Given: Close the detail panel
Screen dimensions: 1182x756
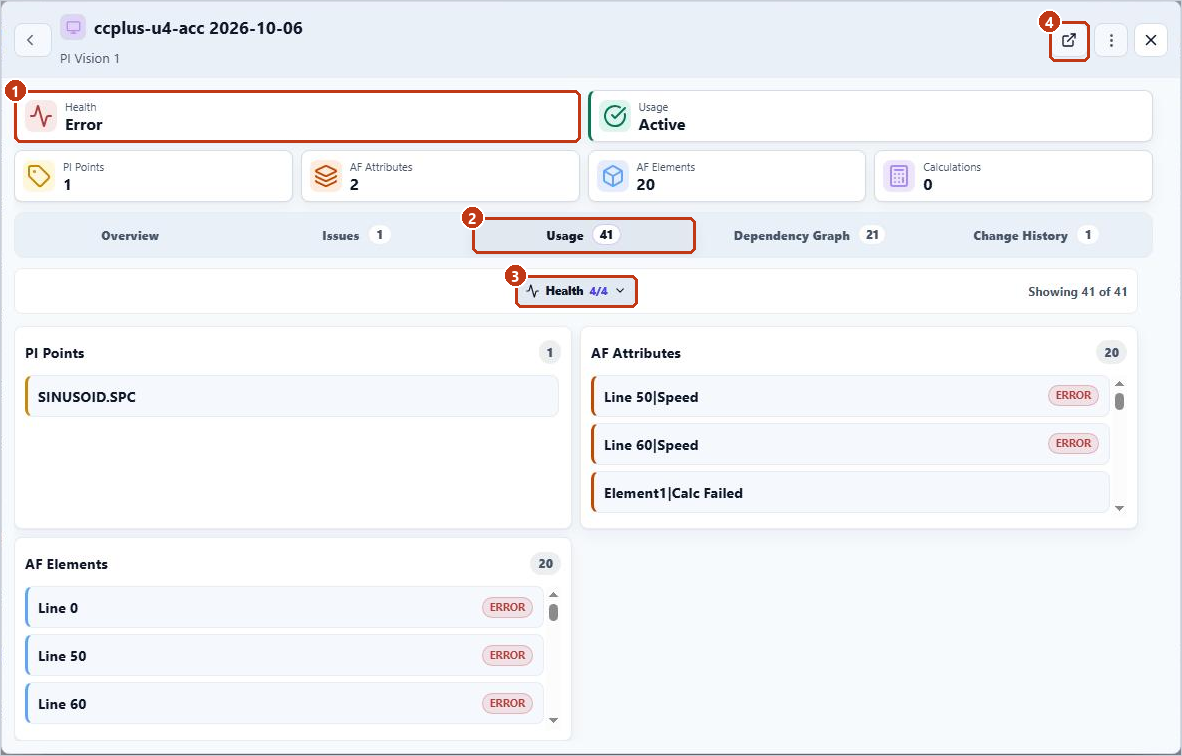Looking at the screenshot, I should [x=1150, y=41].
